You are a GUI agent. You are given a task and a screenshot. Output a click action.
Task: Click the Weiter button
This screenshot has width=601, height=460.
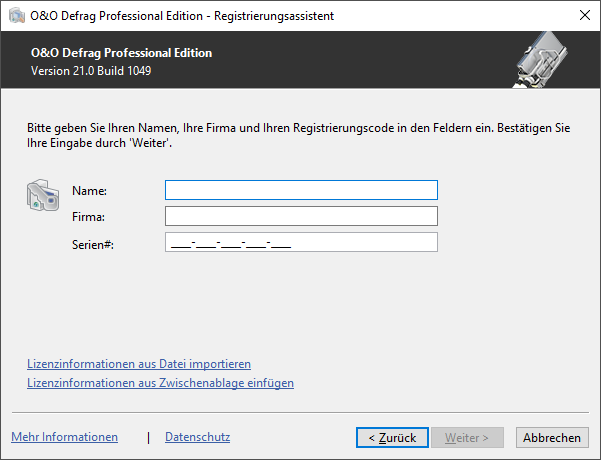[467, 438]
